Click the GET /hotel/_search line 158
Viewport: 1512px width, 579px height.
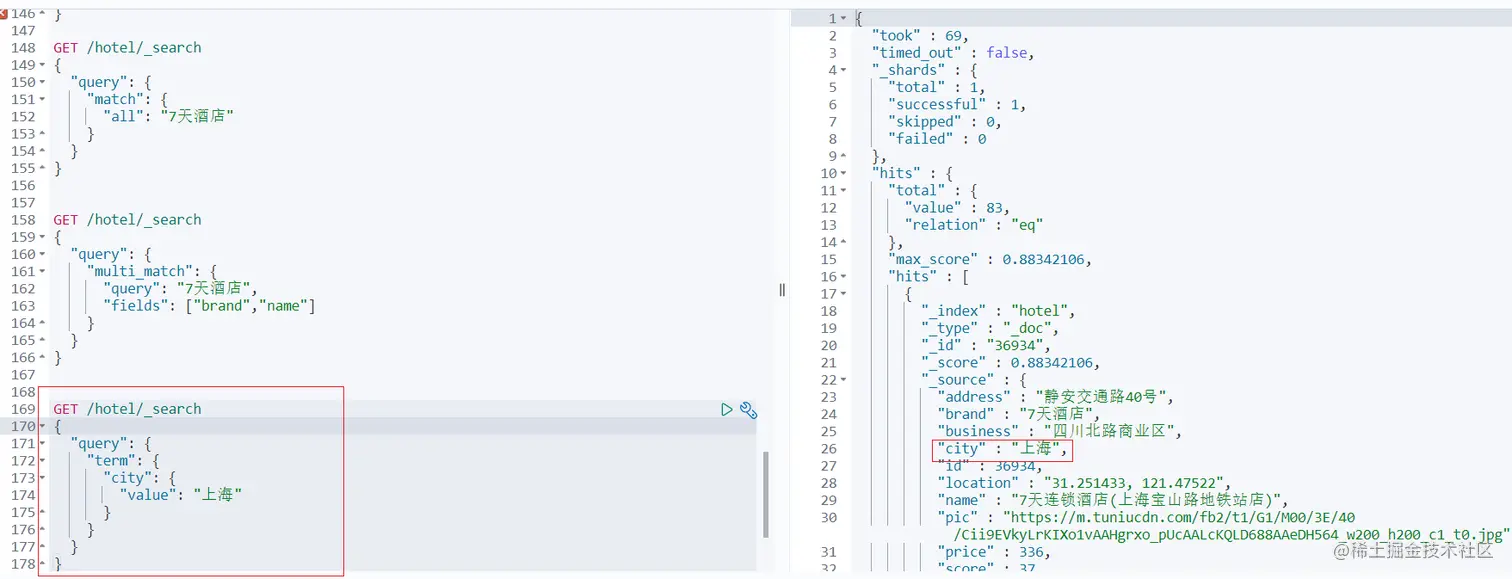pyautogui.click(x=127, y=220)
